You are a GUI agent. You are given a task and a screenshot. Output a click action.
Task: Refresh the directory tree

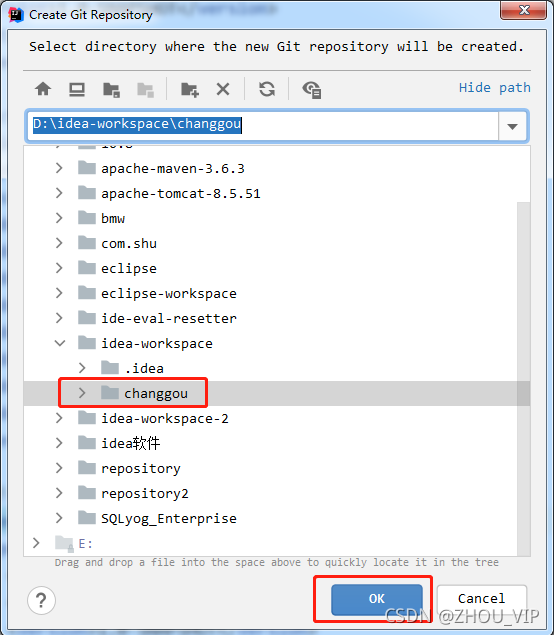coord(267,89)
